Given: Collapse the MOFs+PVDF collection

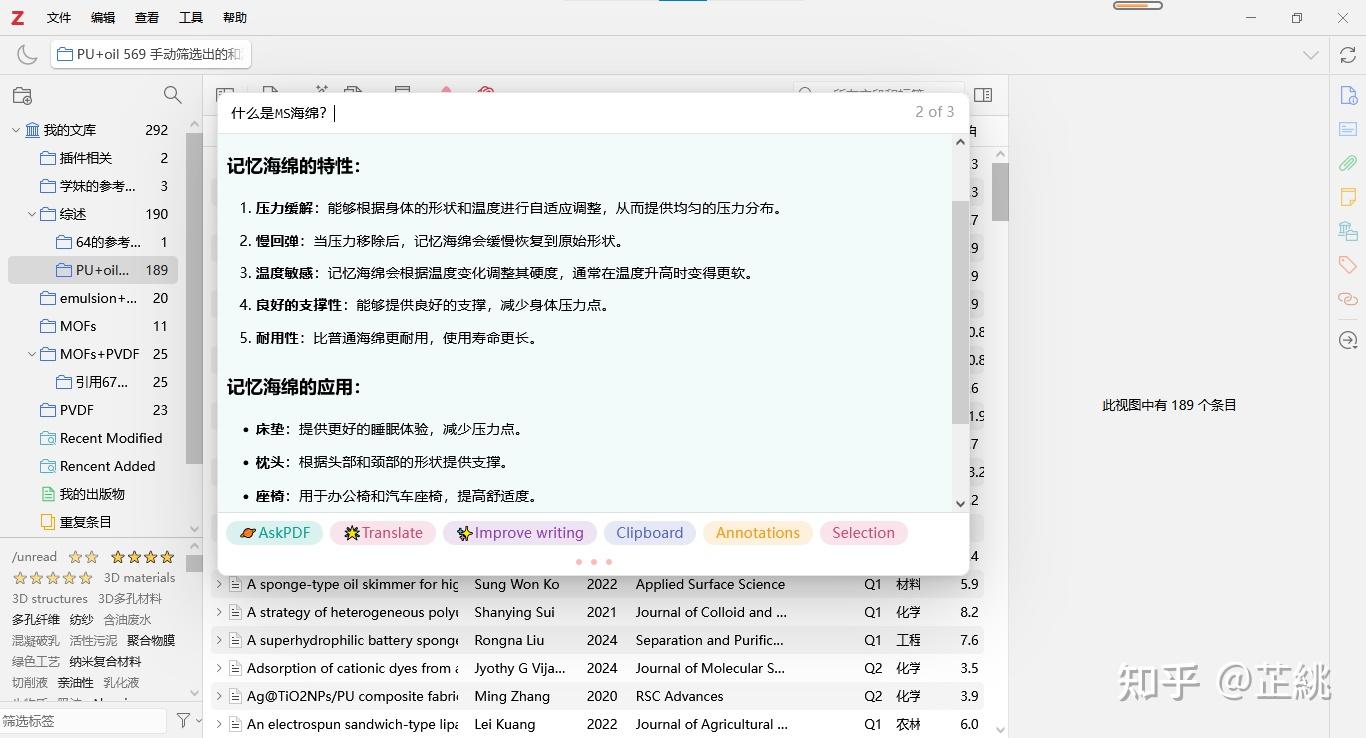Looking at the screenshot, I should (32, 354).
